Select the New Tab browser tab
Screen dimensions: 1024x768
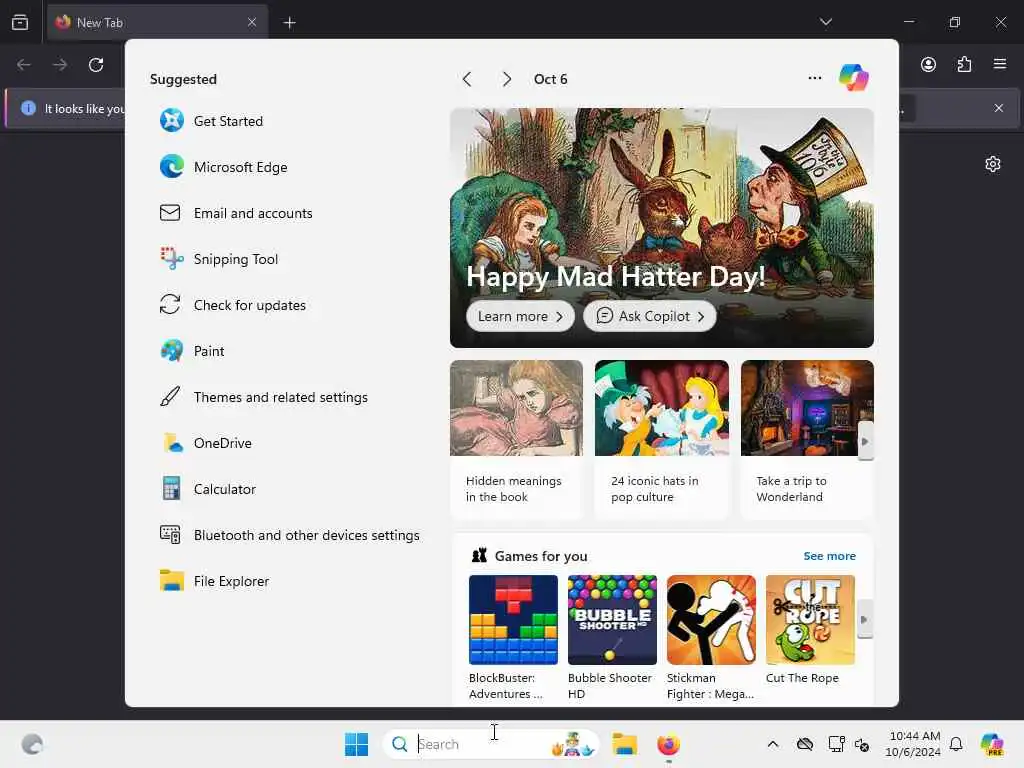(x=157, y=22)
